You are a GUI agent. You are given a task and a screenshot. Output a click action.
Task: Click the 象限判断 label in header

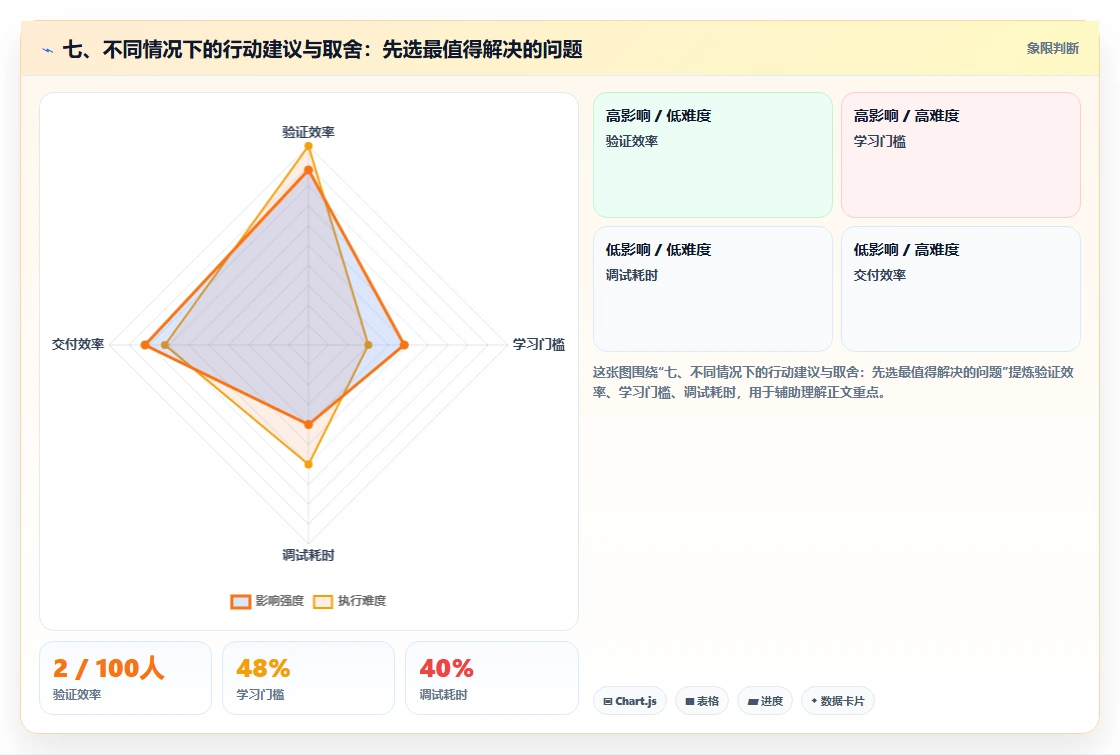[1052, 49]
